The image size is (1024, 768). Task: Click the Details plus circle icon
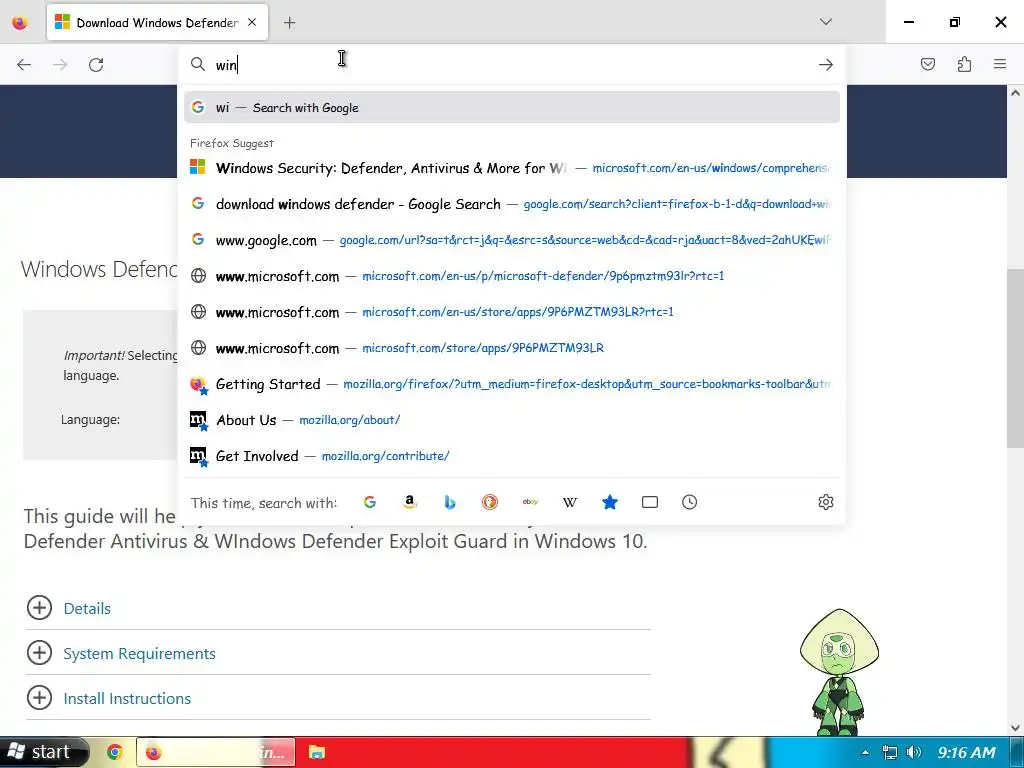tap(39, 607)
